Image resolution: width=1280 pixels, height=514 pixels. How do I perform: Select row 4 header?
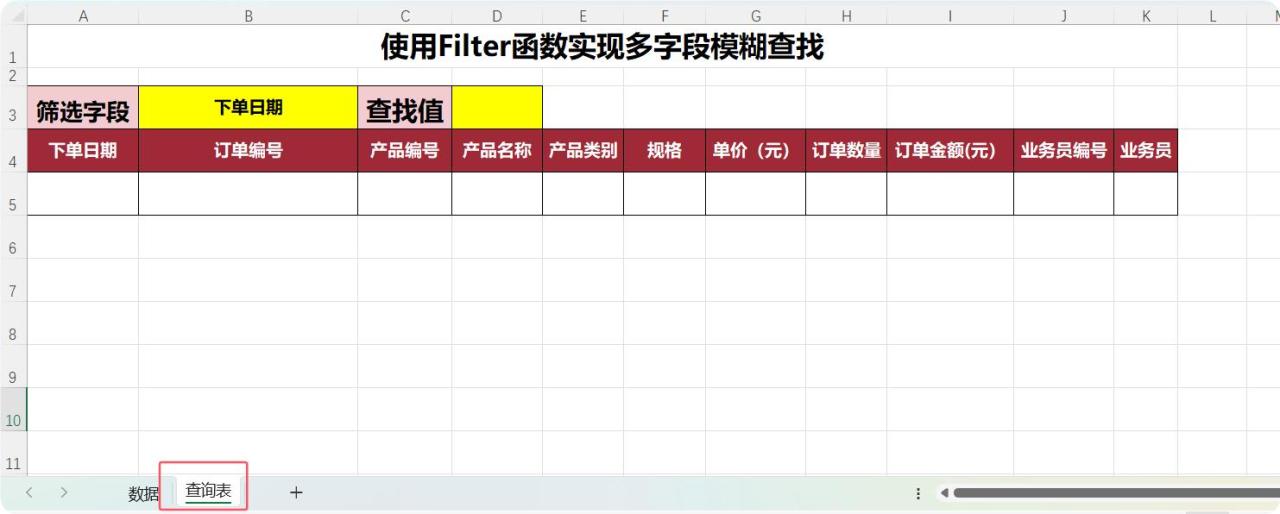click(13, 151)
